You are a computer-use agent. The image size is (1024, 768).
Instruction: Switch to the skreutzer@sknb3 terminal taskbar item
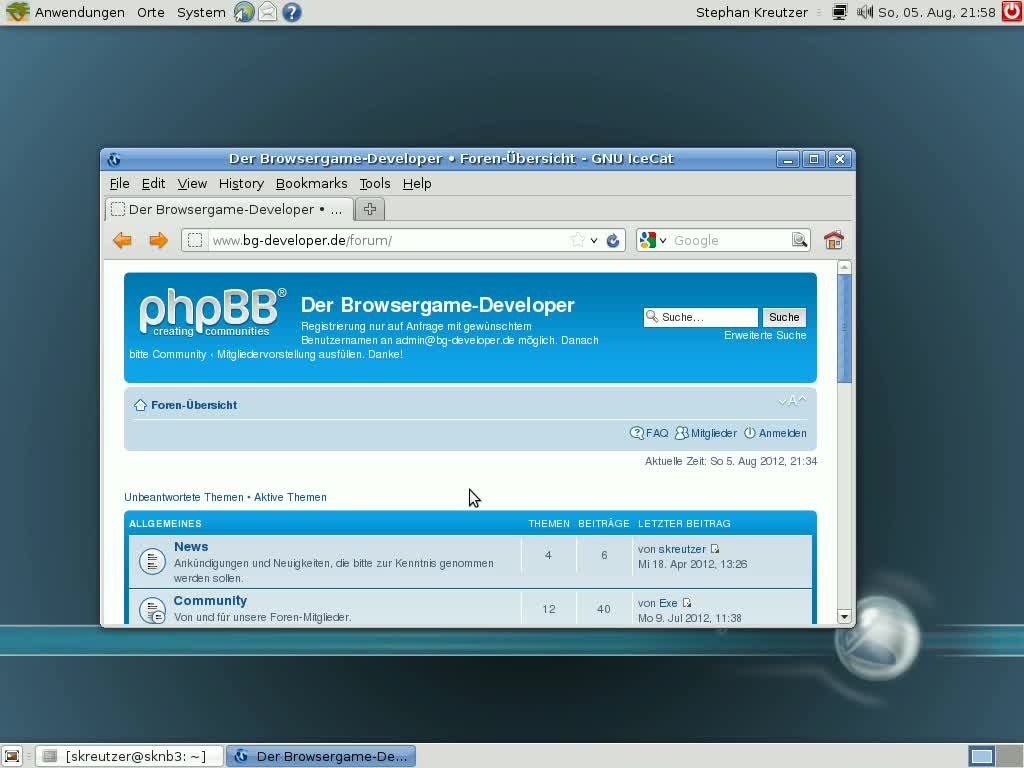click(x=129, y=756)
